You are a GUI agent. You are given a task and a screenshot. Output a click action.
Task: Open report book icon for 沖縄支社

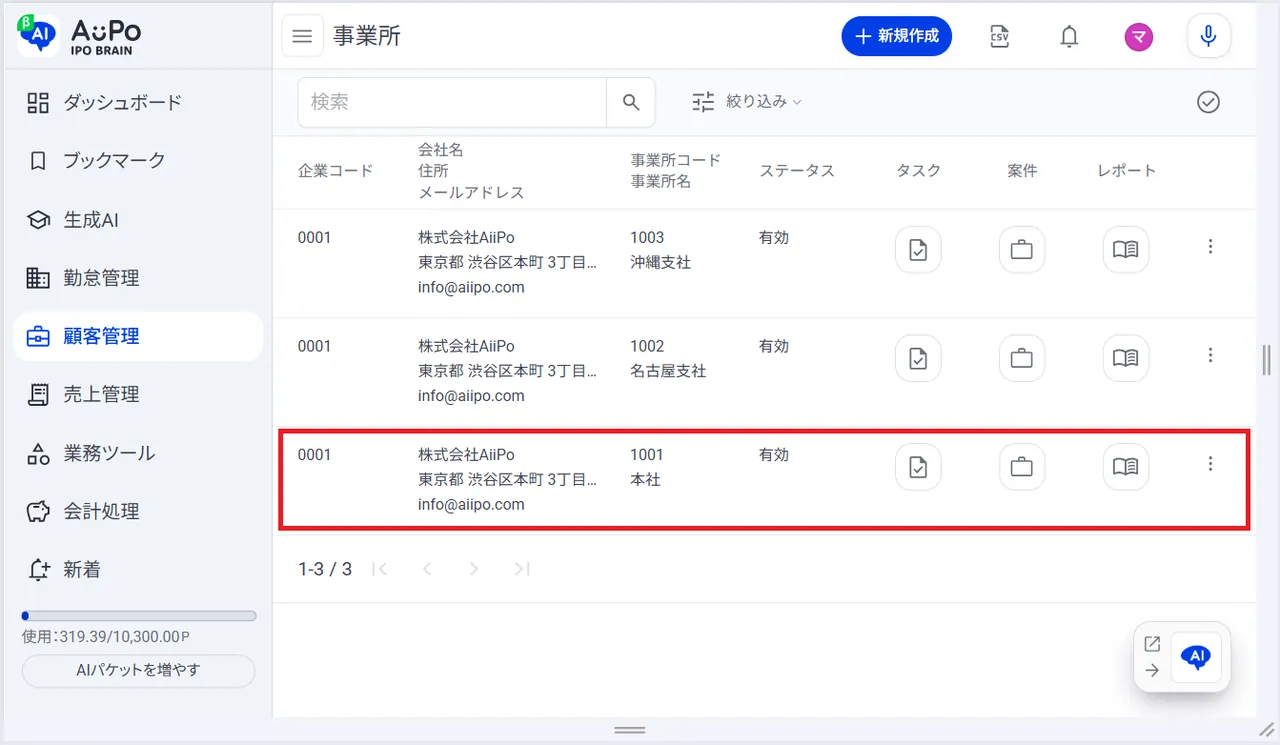click(x=1126, y=250)
